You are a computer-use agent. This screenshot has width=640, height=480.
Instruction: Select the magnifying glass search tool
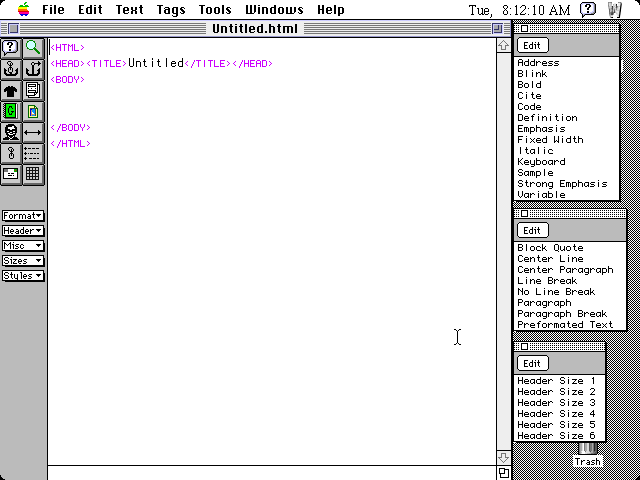[33, 47]
